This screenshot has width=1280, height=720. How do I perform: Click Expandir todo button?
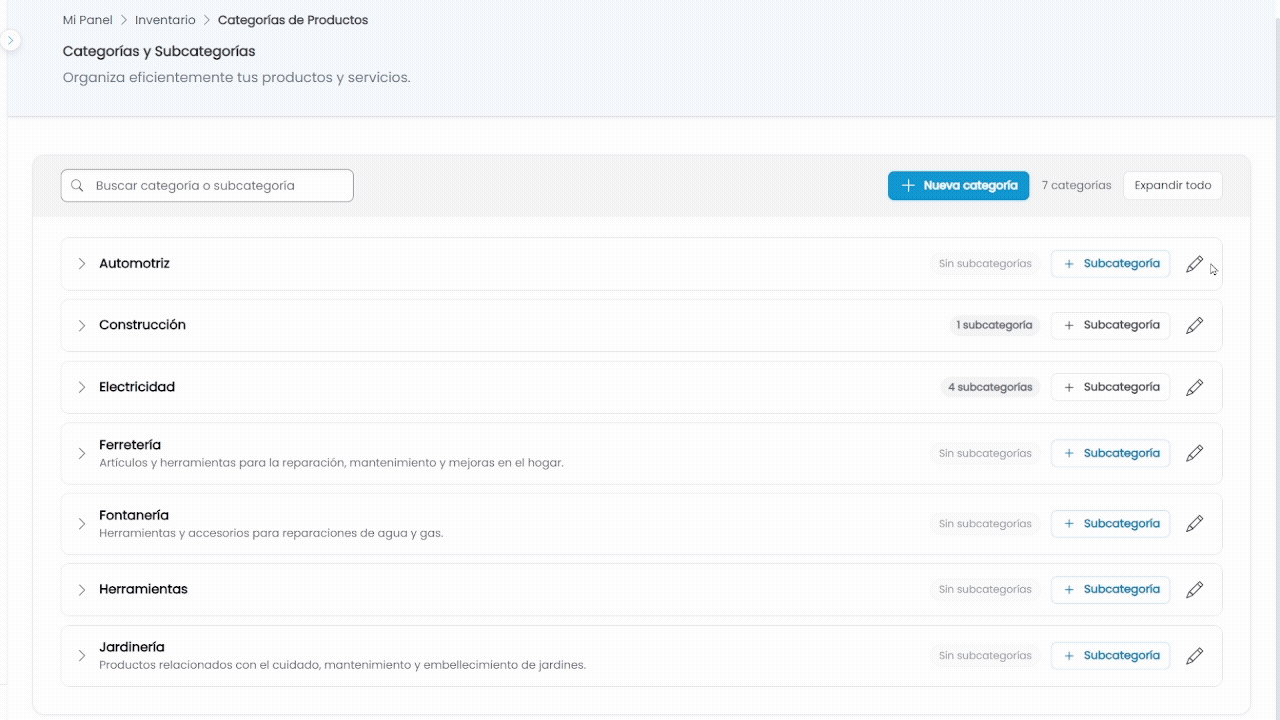click(x=1173, y=186)
